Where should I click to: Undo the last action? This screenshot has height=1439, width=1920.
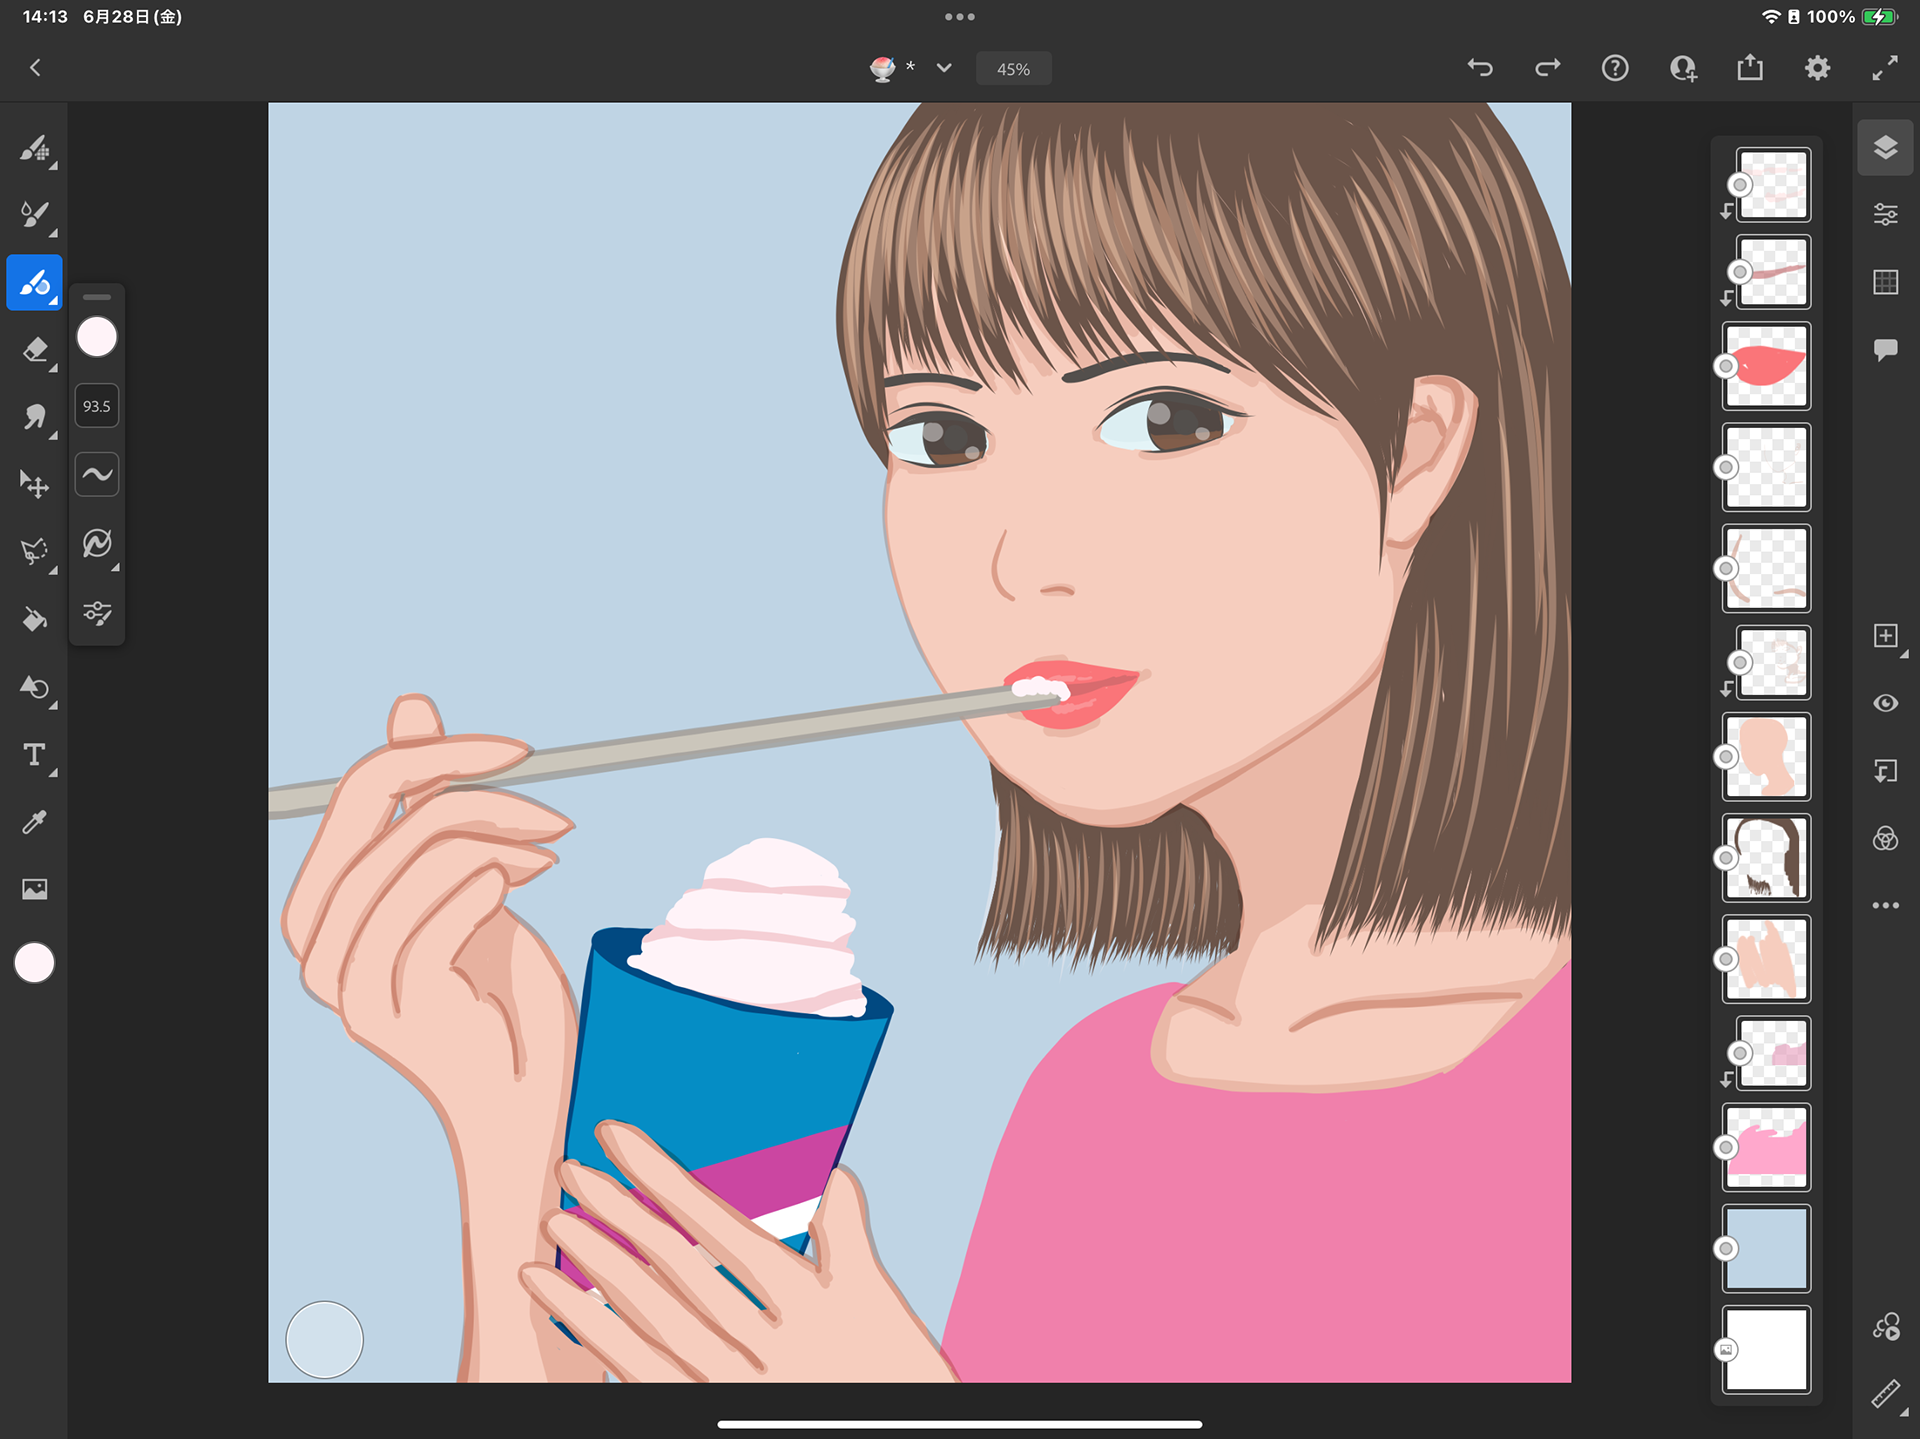point(1480,68)
